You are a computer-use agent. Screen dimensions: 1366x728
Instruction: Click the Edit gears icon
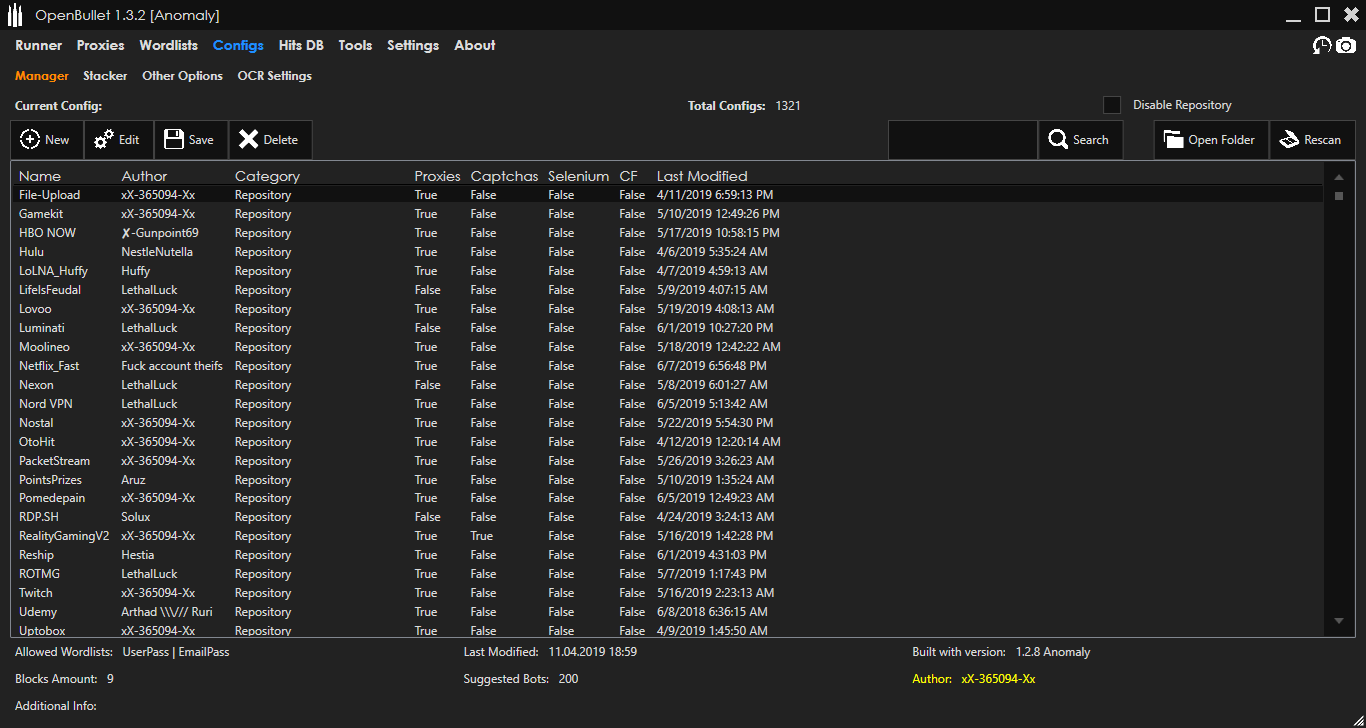point(104,140)
